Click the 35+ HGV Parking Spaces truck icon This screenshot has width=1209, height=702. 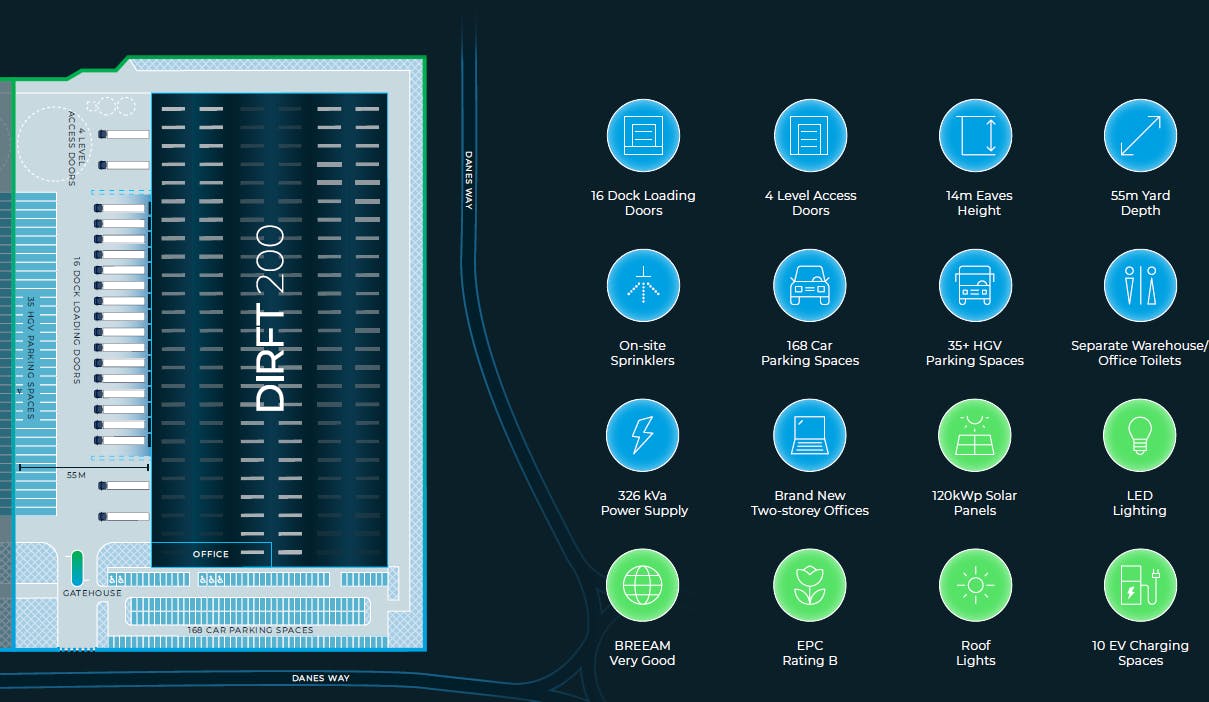975,286
